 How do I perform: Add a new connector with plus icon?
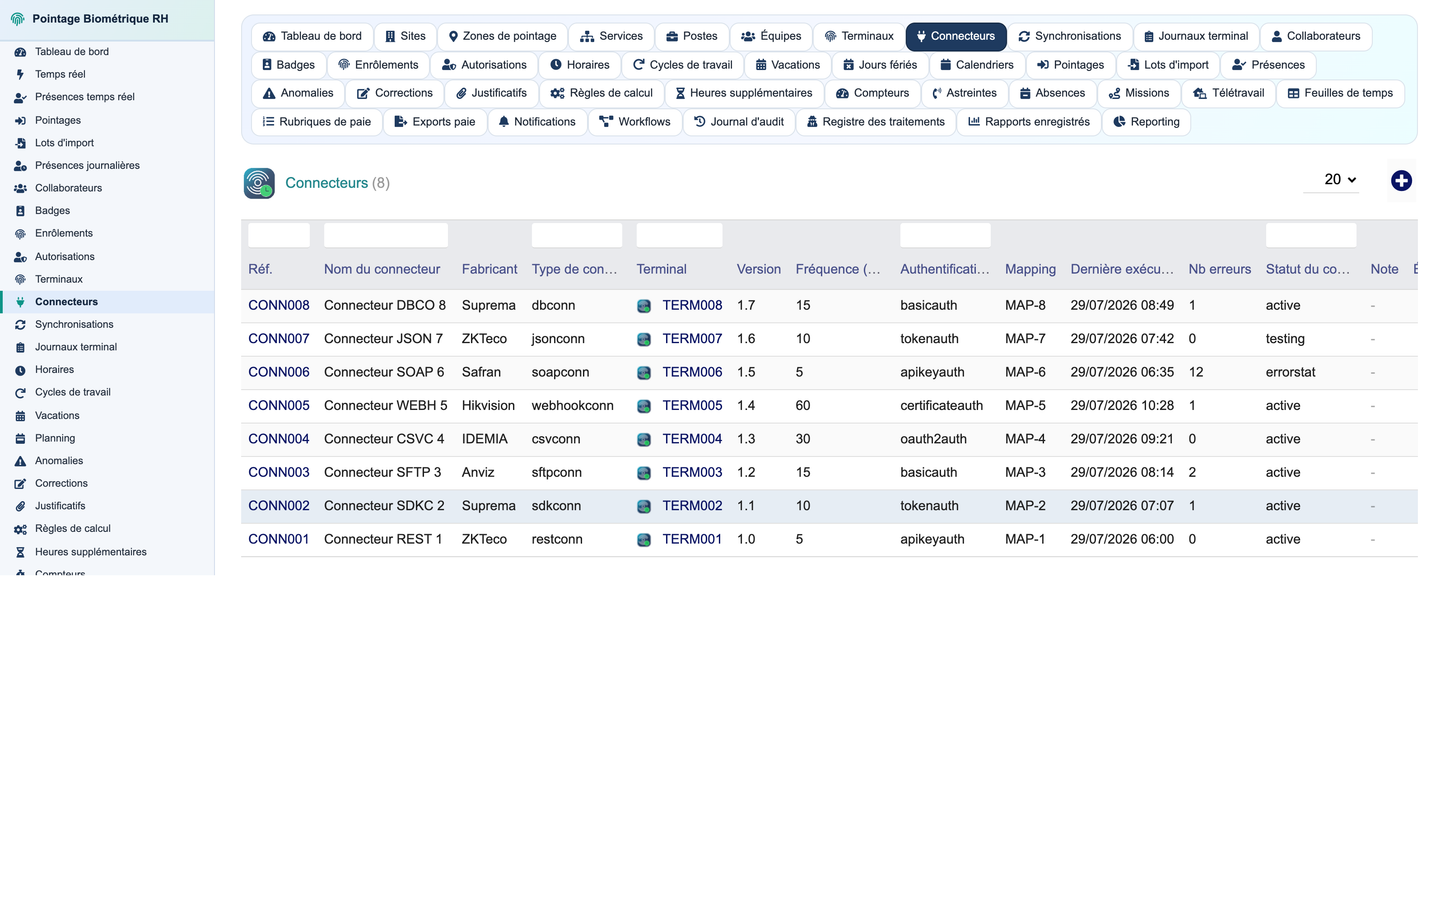click(1401, 180)
